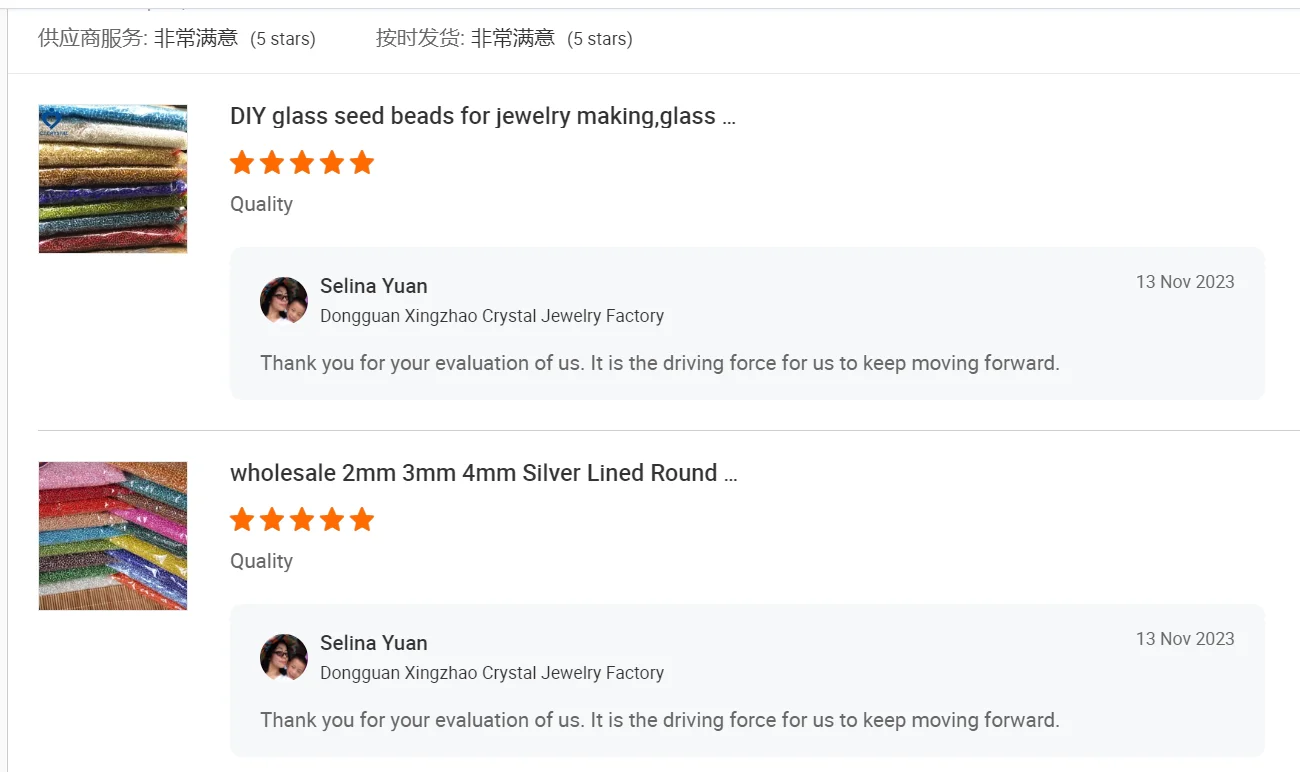Click the Quality tag under DIY beads review

point(261,204)
